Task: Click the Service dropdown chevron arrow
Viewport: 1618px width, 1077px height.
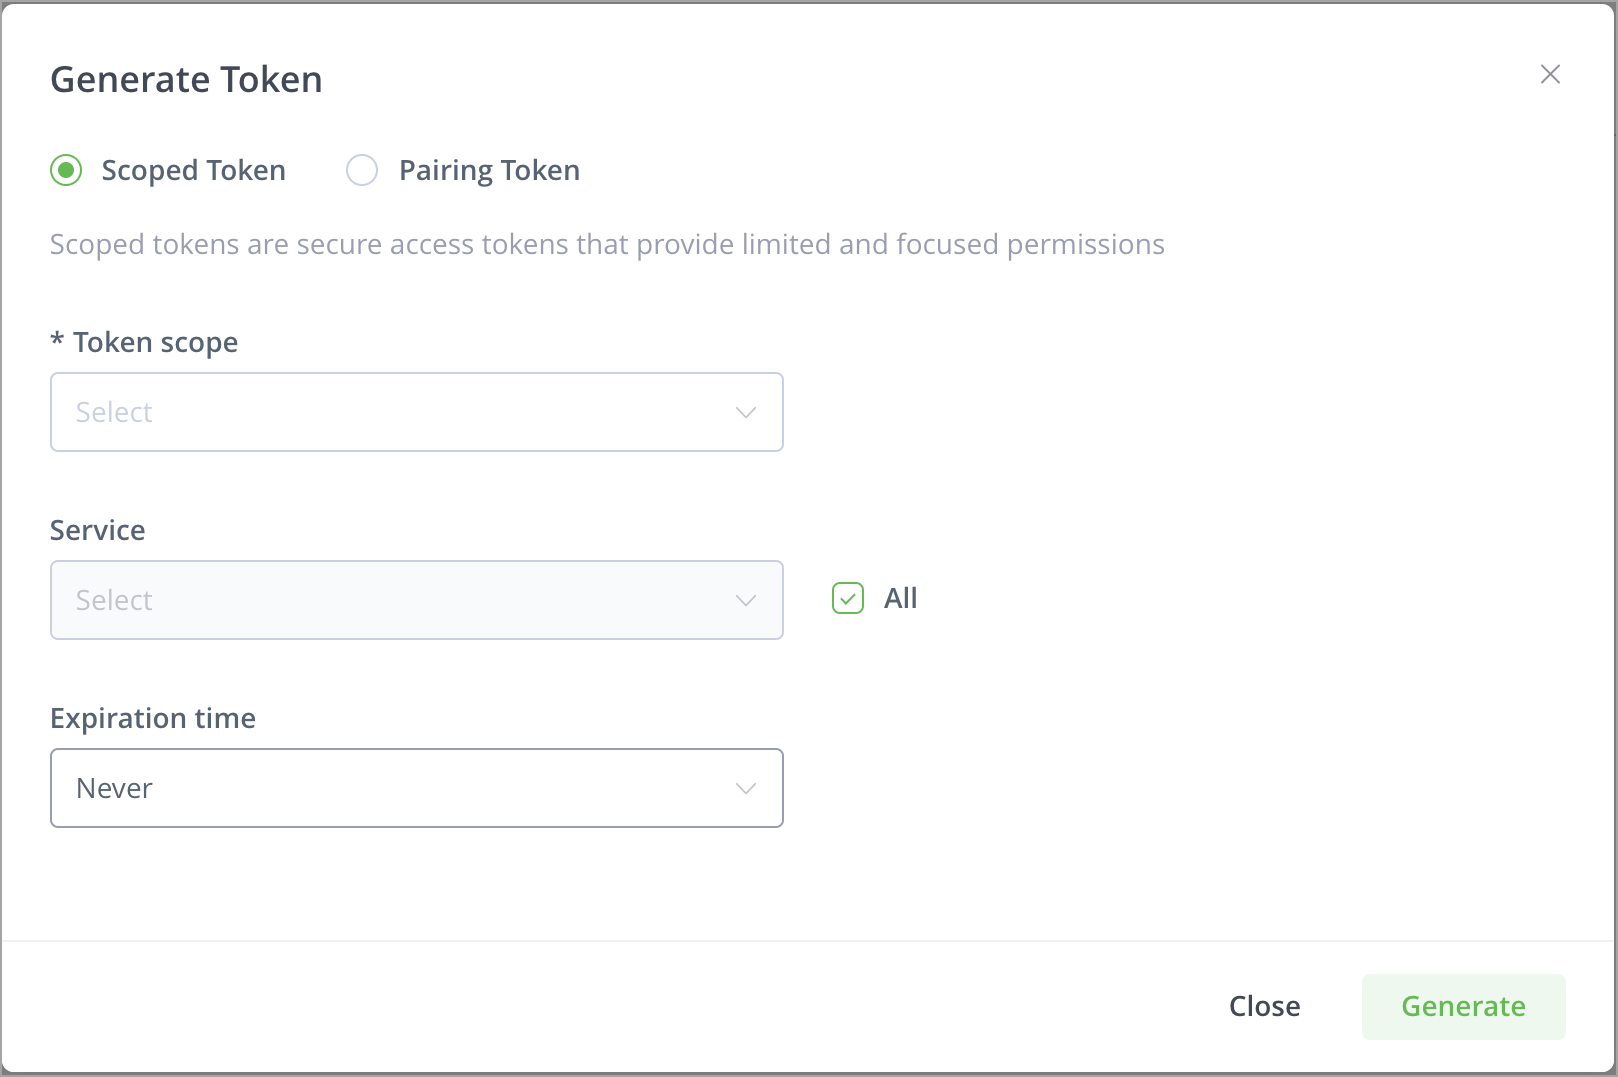Action: coord(745,600)
